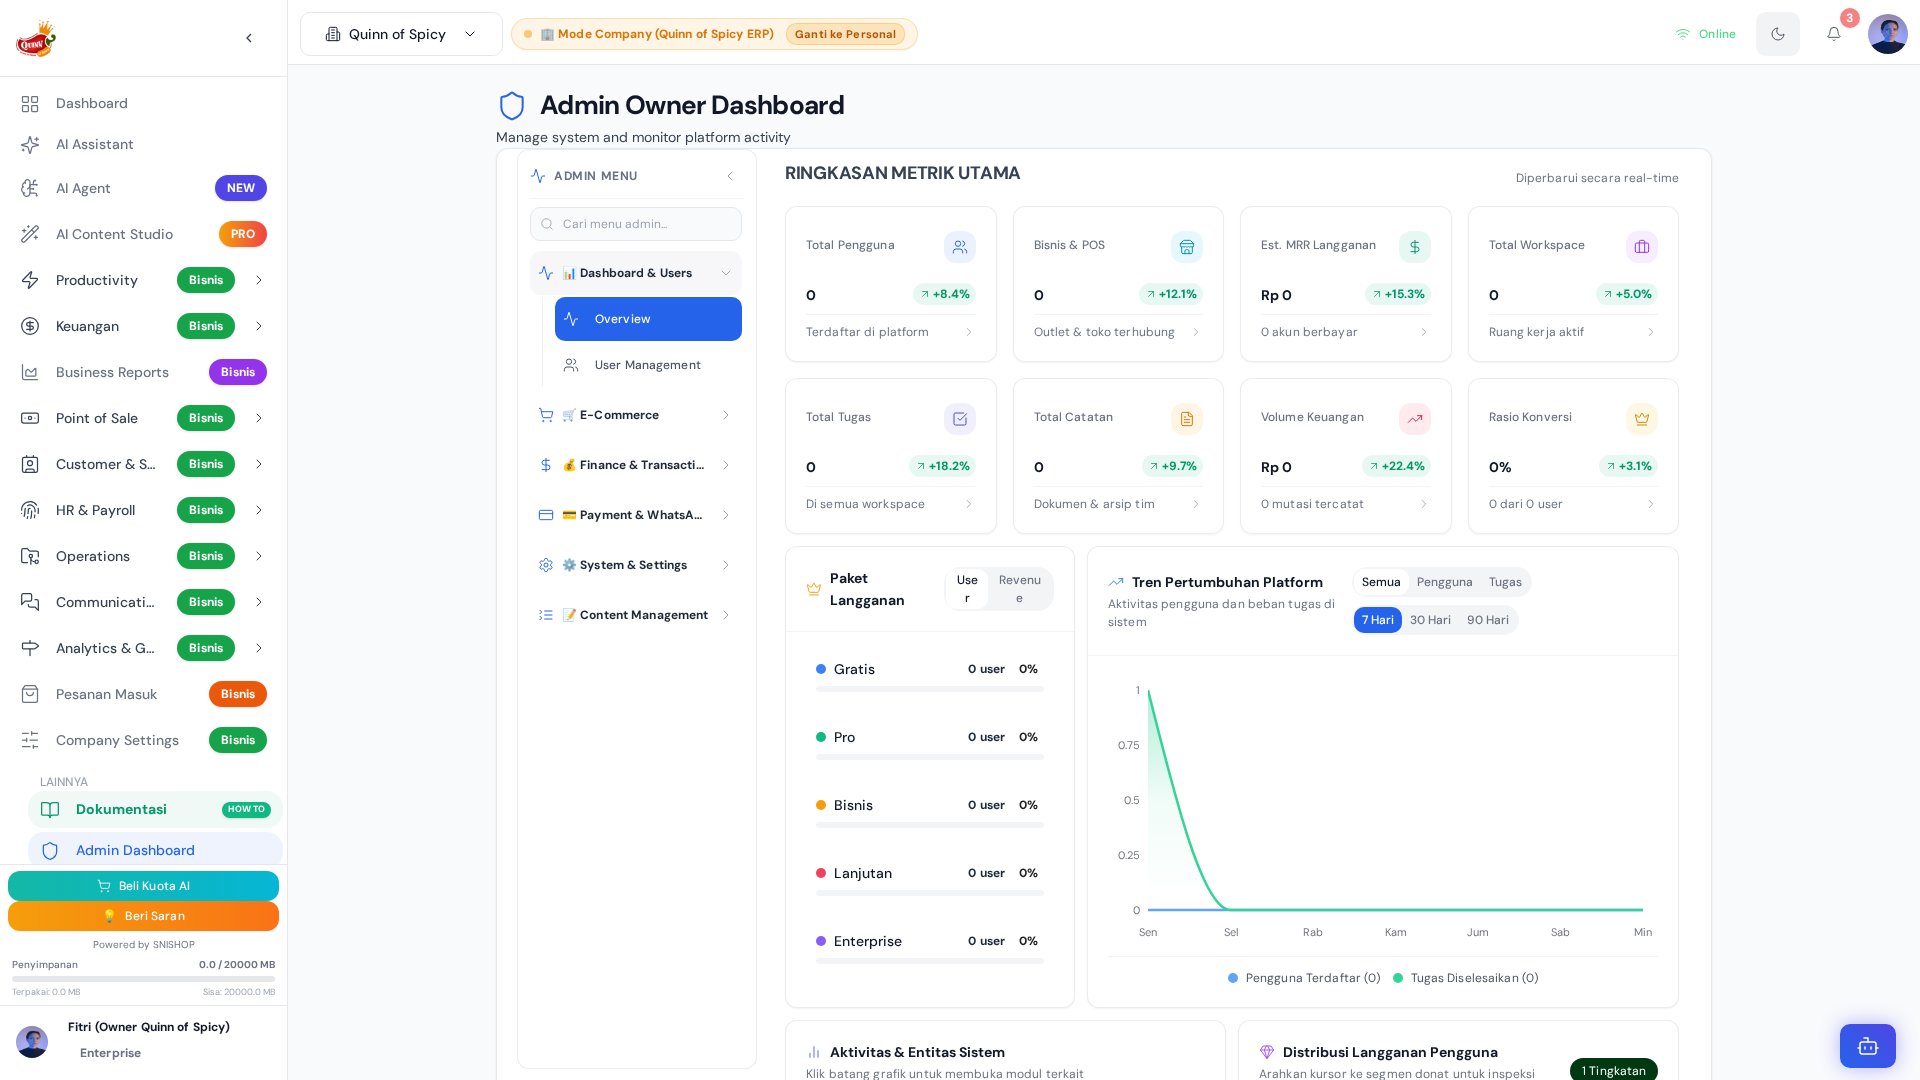Switch Paket Langganan to Revenue

coord(1019,589)
